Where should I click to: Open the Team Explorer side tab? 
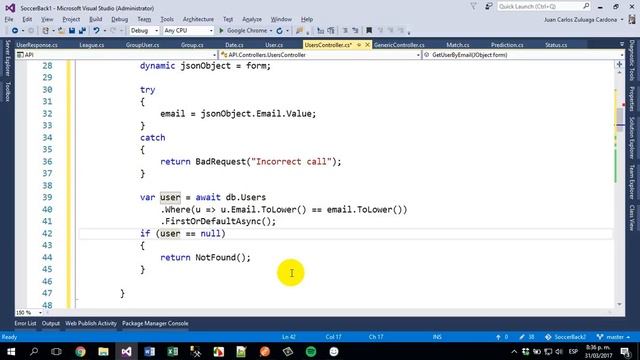click(x=632, y=182)
